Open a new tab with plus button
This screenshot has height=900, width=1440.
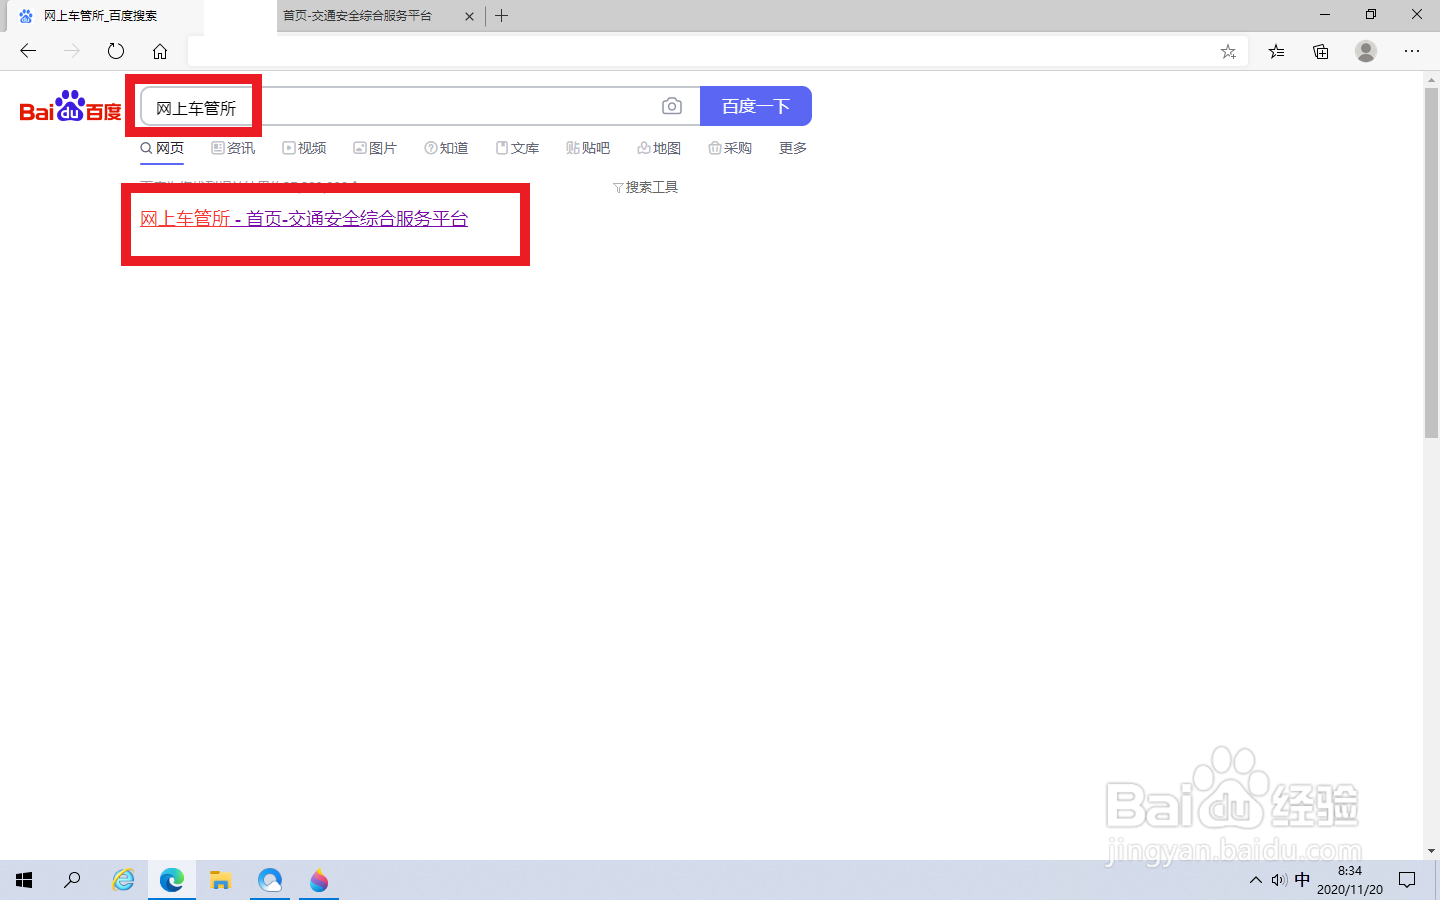pos(502,16)
